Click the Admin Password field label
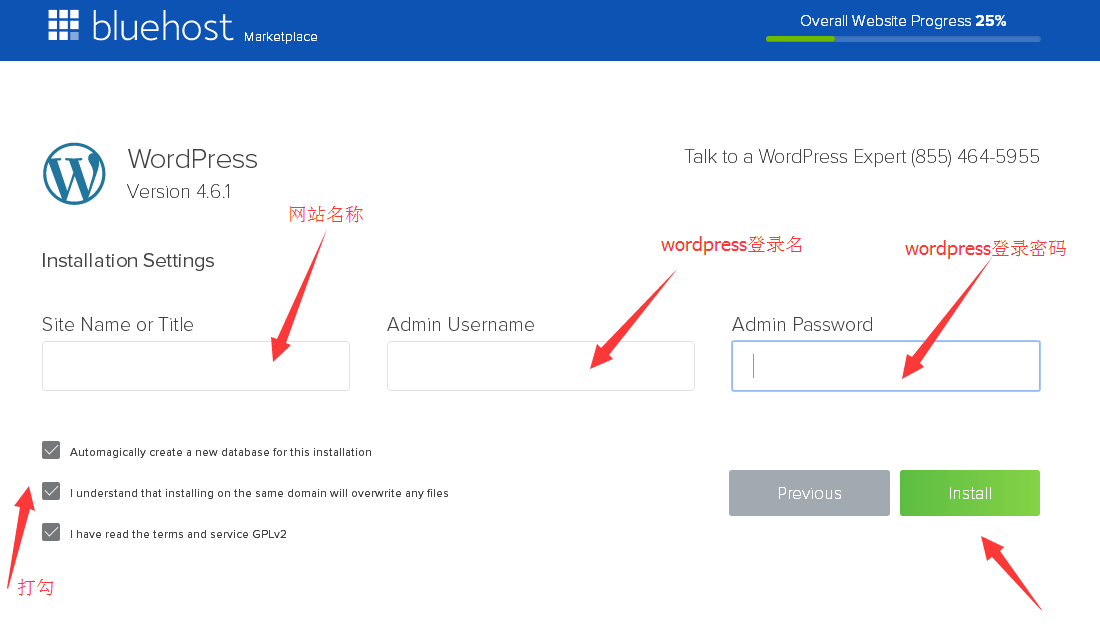The width and height of the screenshot is (1100, 644). click(801, 324)
